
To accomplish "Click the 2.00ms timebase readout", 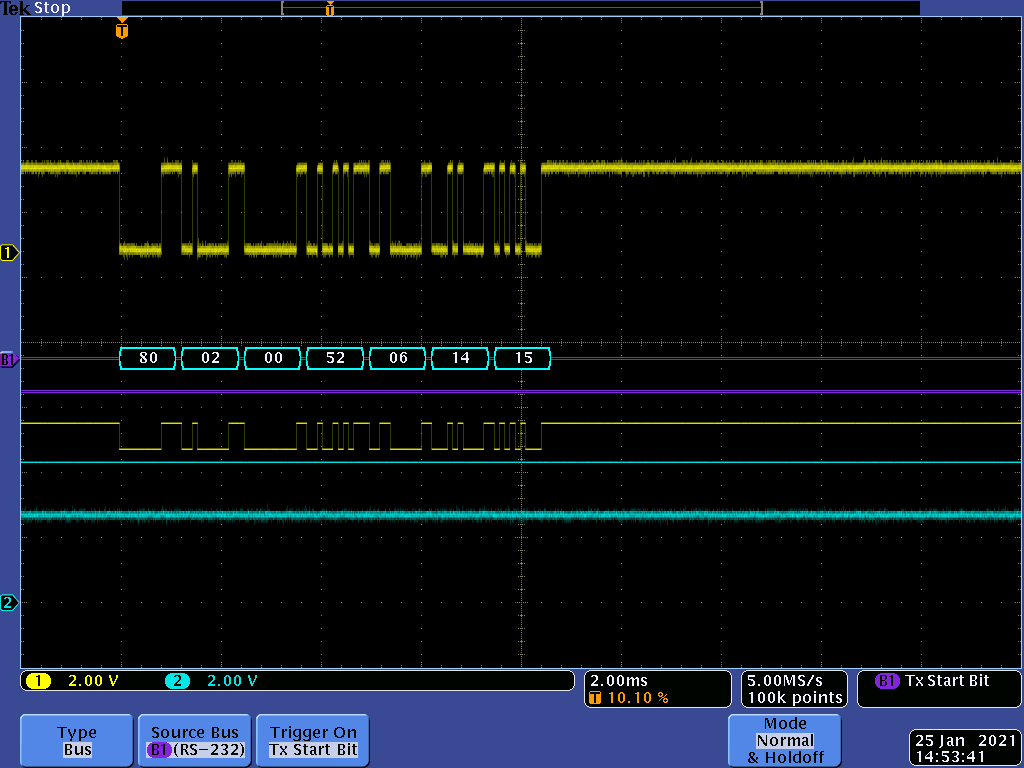I will (619, 681).
